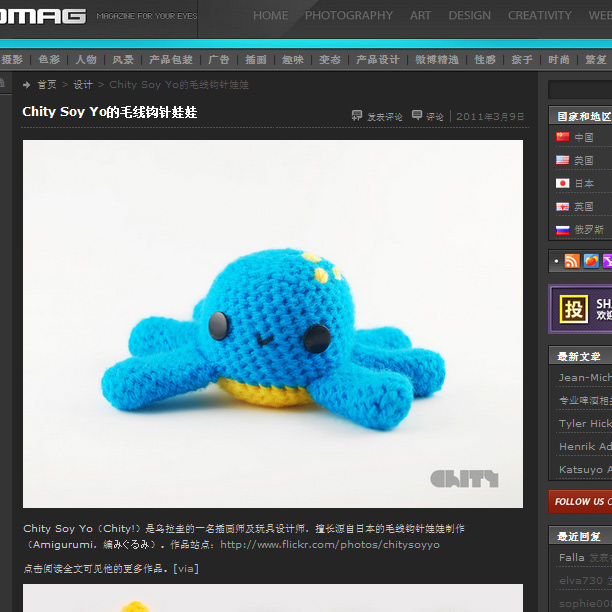This screenshot has width=612, height=612.
Task: Open the Henrik Ad recent article
Action: click(x=585, y=447)
